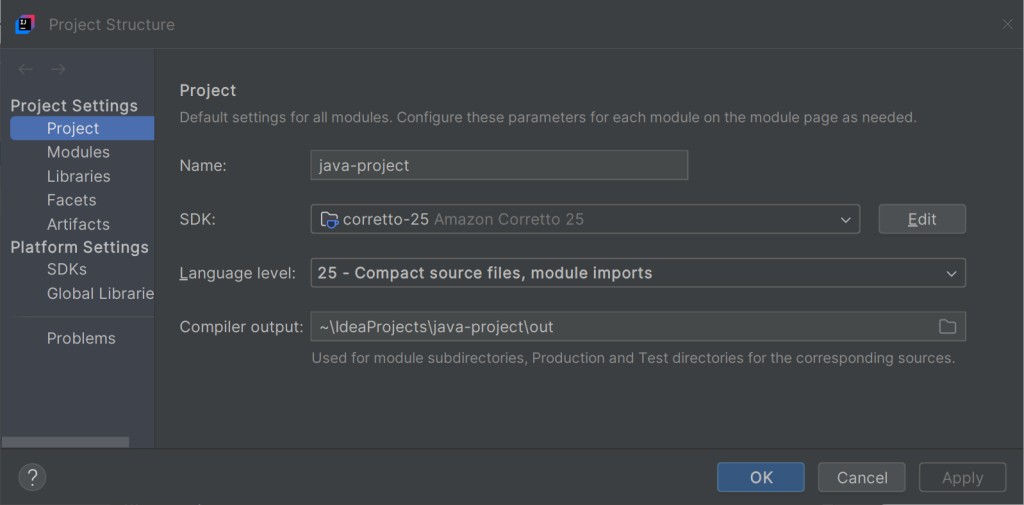Open the SDK dropdown list
Image resolution: width=1024 pixels, height=505 pixels.
[846, 219]
